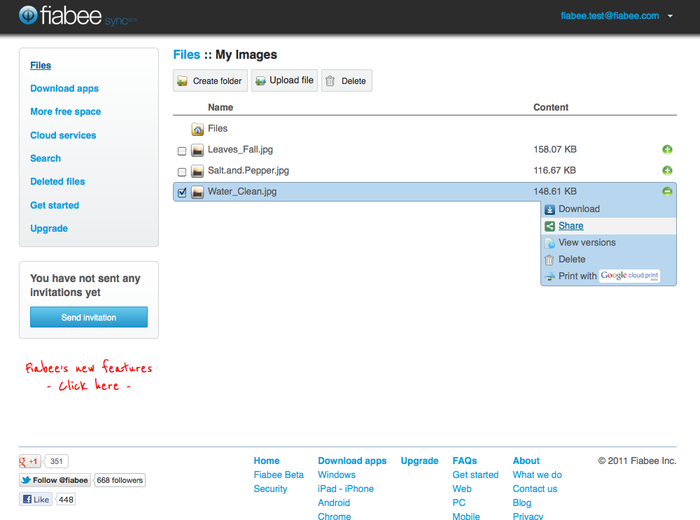Collapse the Water_Clean.jpg options menu

pos(667,192)
